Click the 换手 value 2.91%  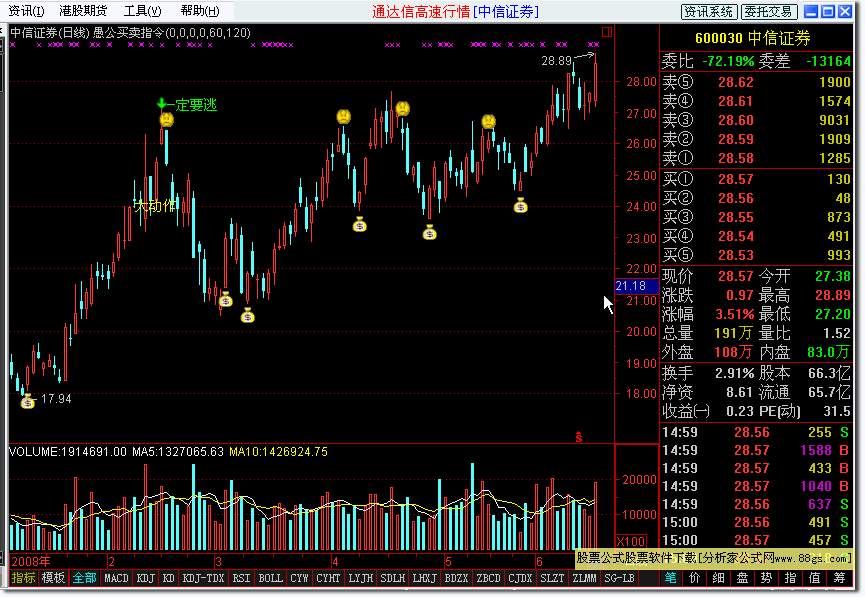click(x=735, y=374)
